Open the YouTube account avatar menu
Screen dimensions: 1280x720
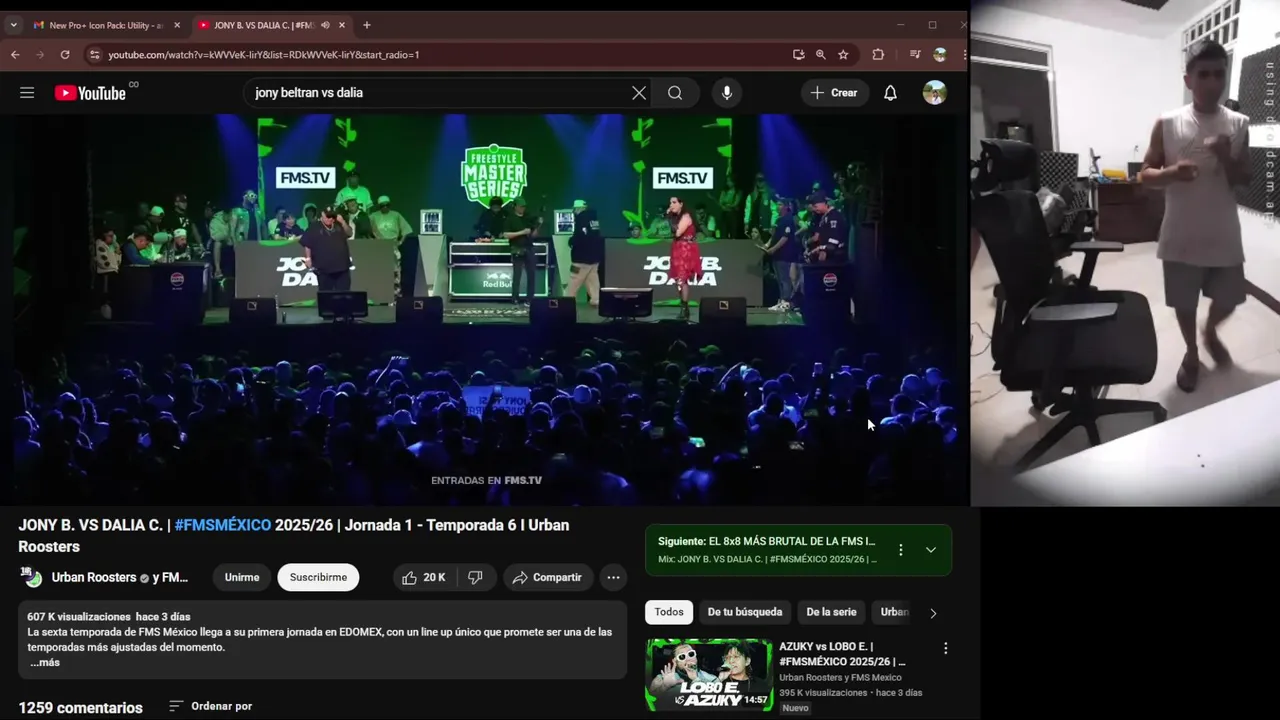(934, 93)
